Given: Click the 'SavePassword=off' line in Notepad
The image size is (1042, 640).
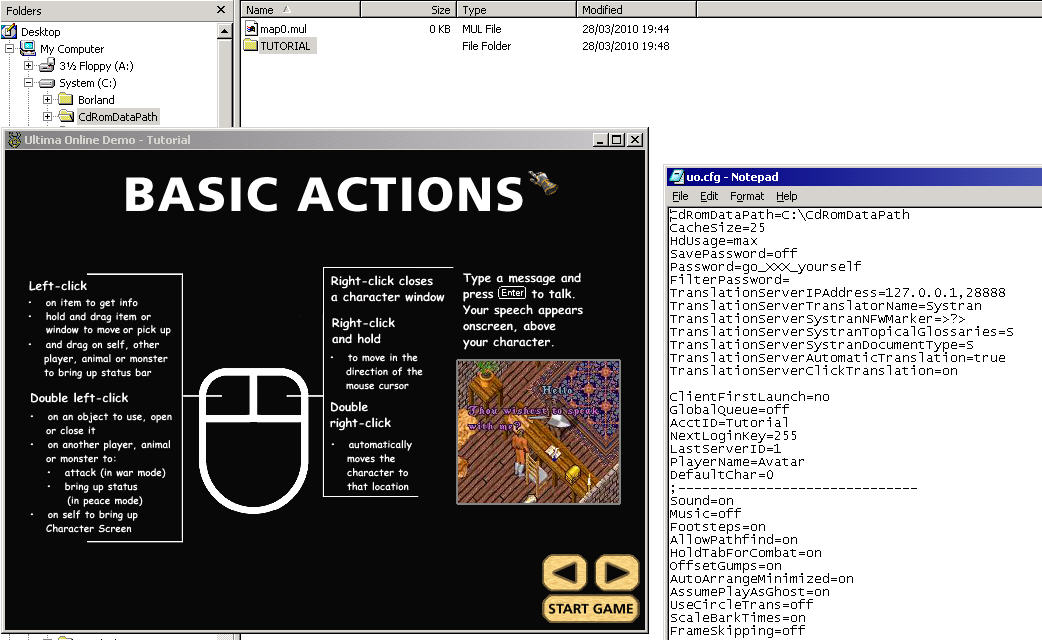Looking at the screenshot, I should pos(733,254).
